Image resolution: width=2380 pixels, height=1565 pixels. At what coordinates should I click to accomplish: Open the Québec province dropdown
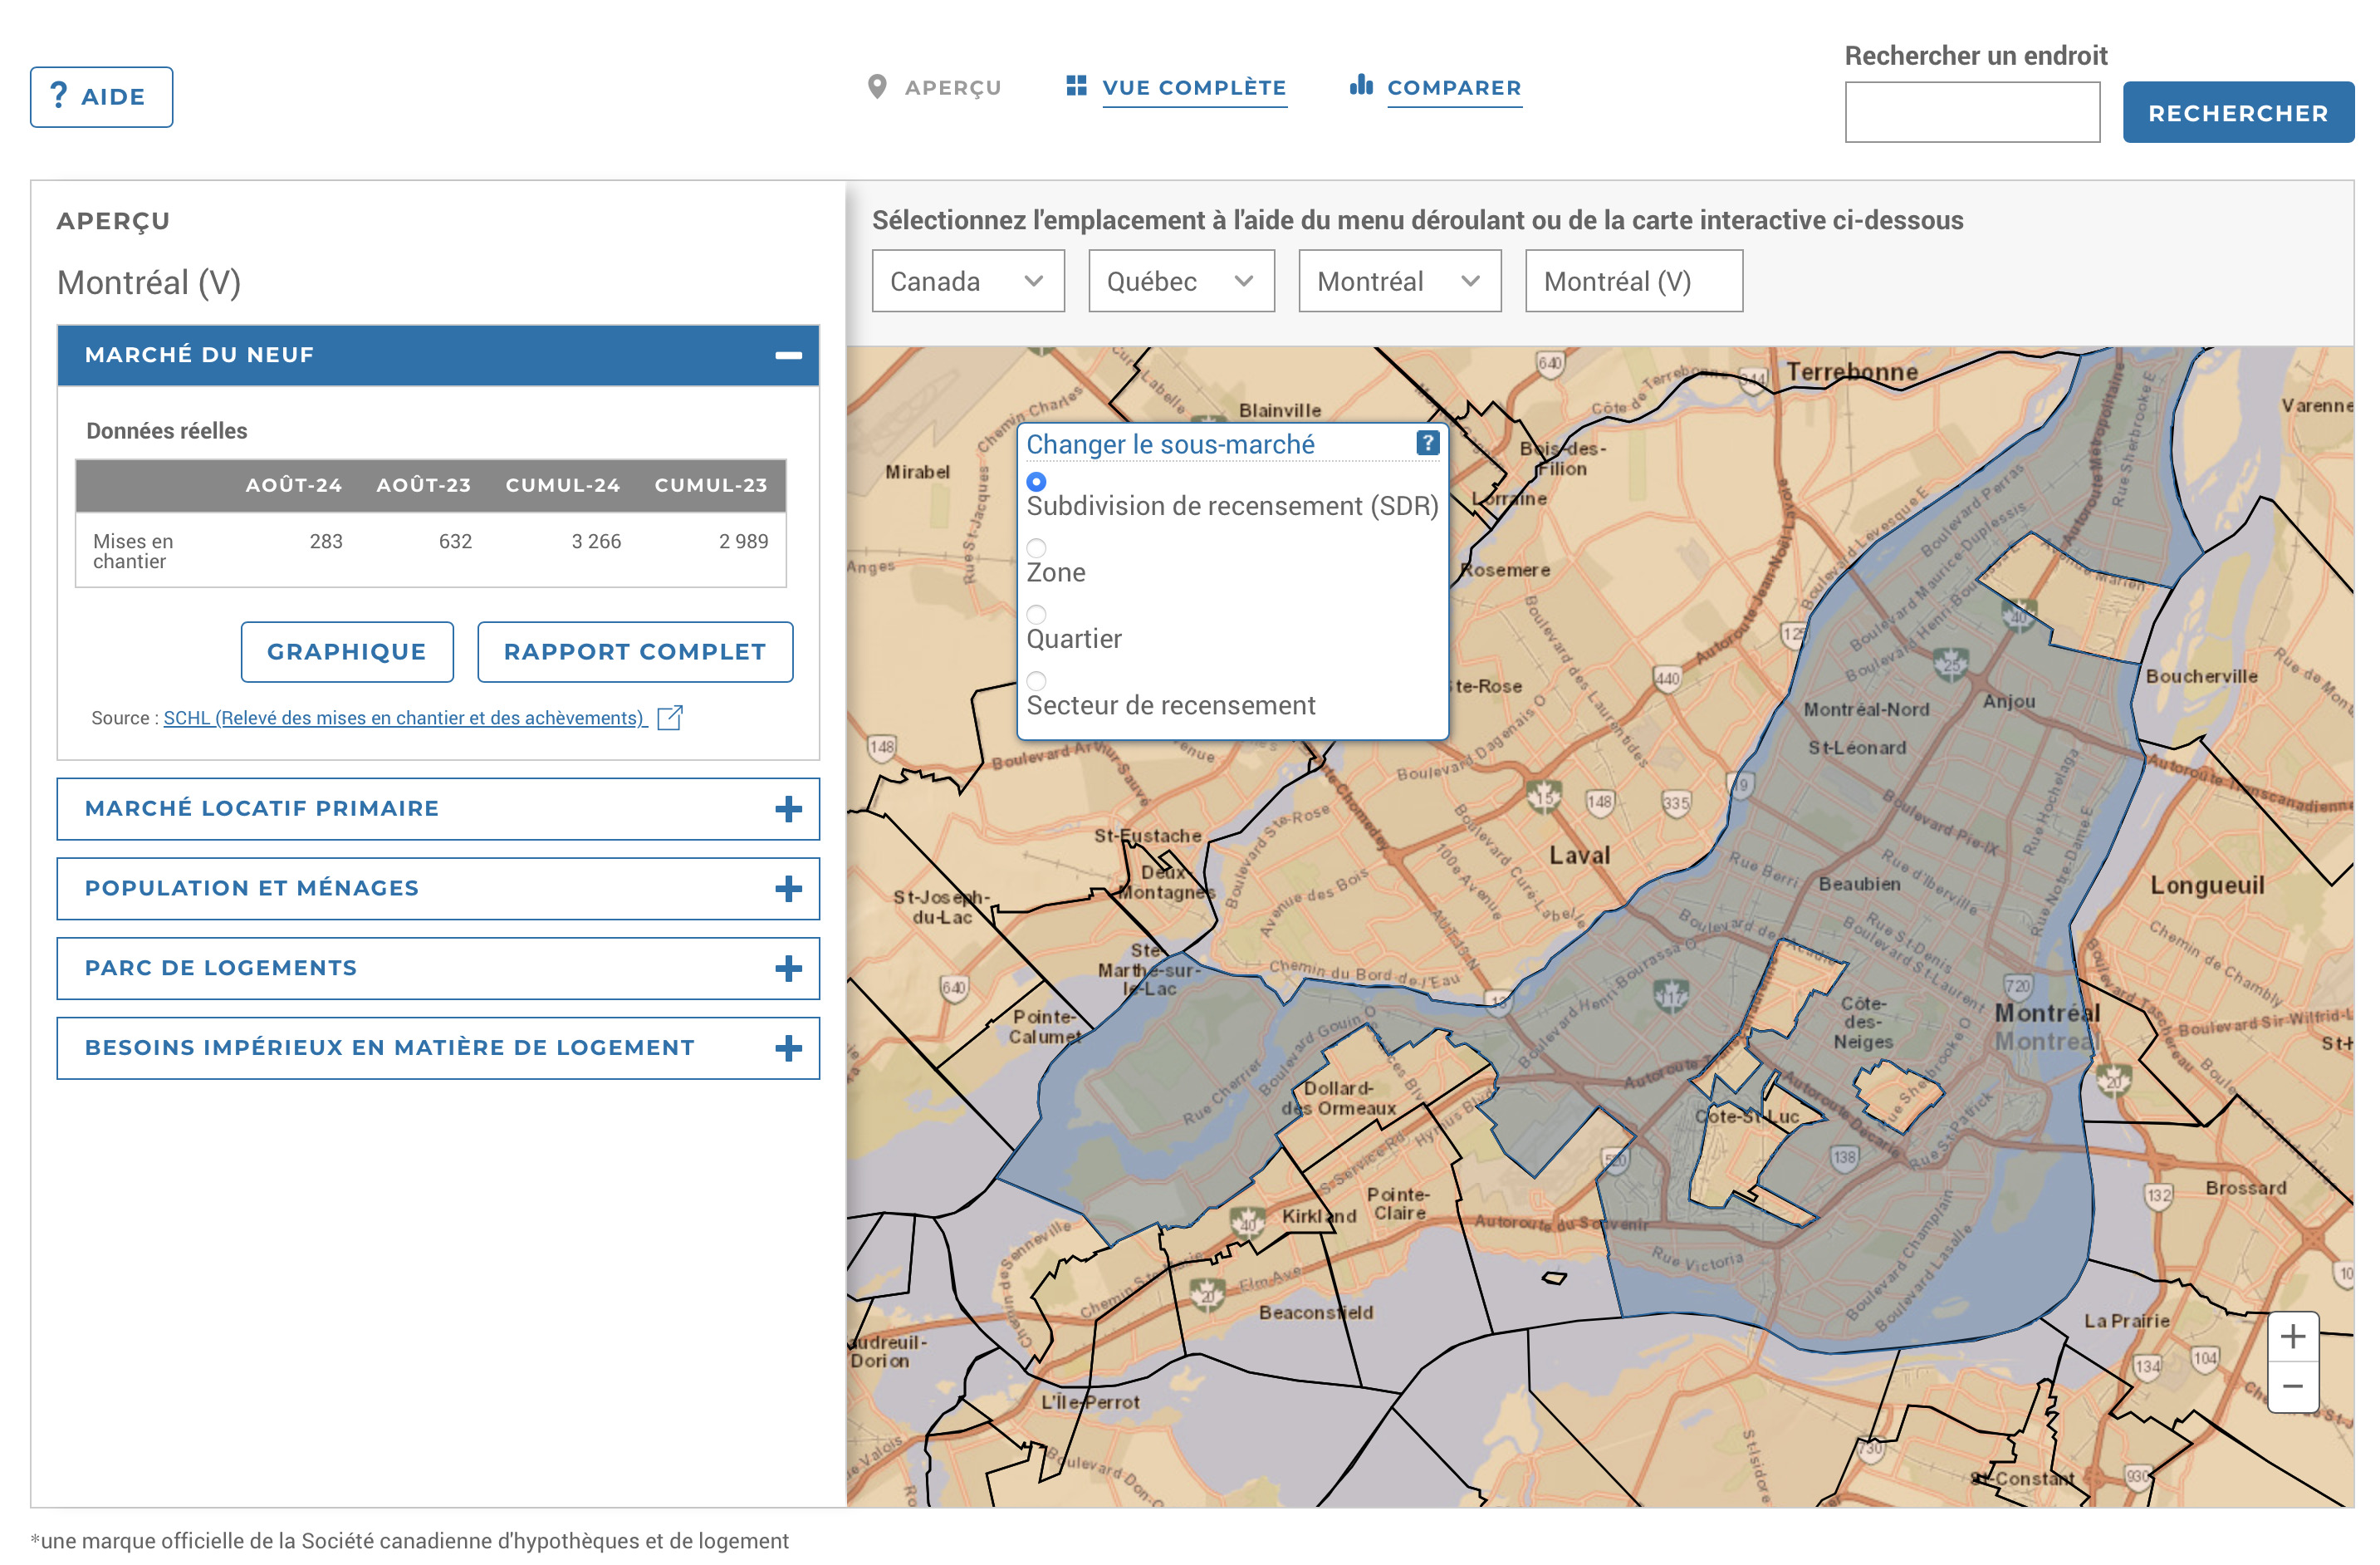pos(1180,281)
